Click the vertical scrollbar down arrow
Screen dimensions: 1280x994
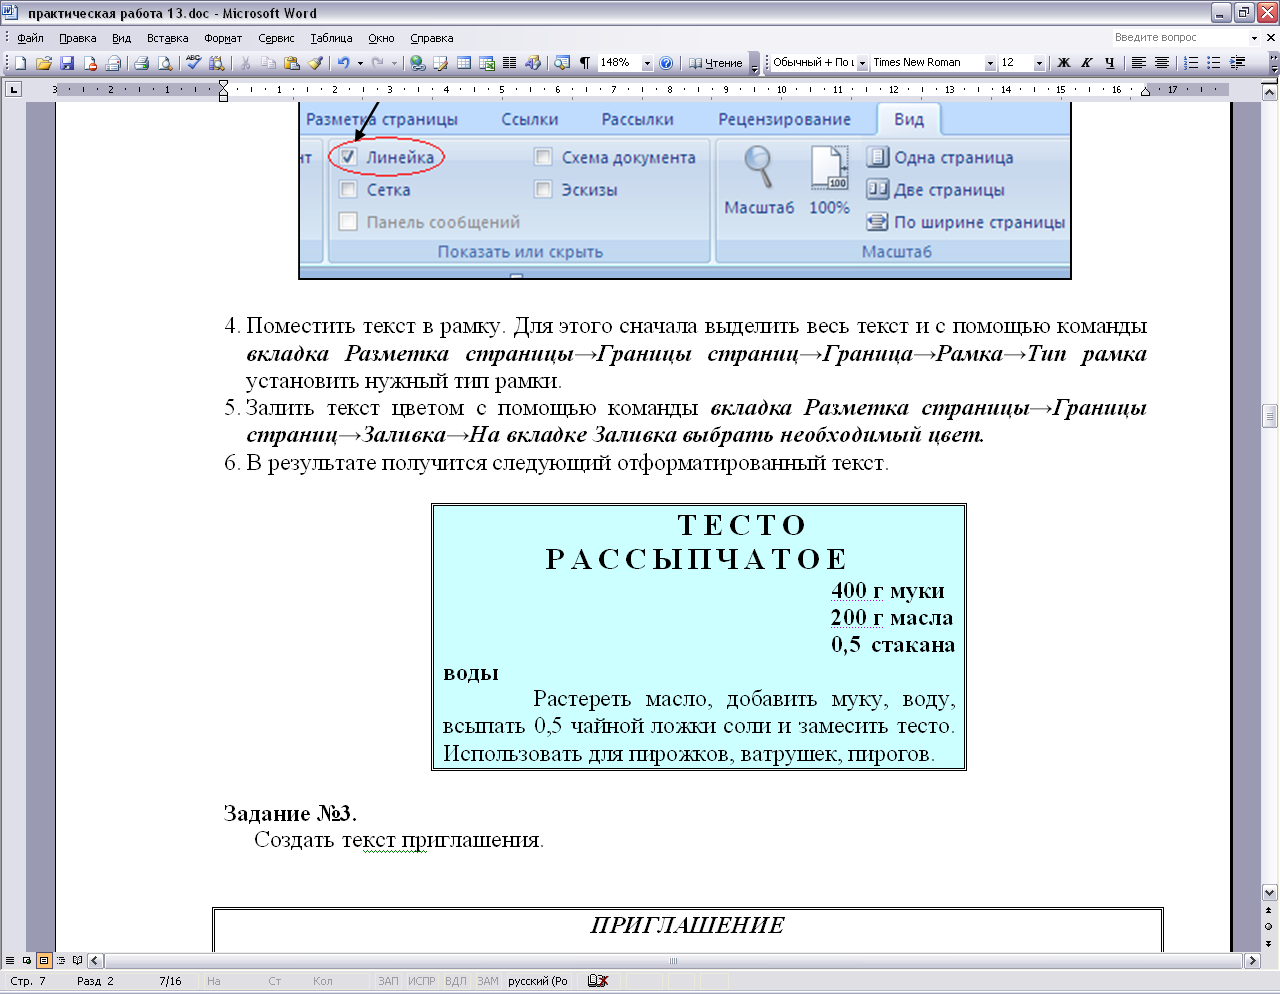pyautogui.click(x=1270, y=893)
